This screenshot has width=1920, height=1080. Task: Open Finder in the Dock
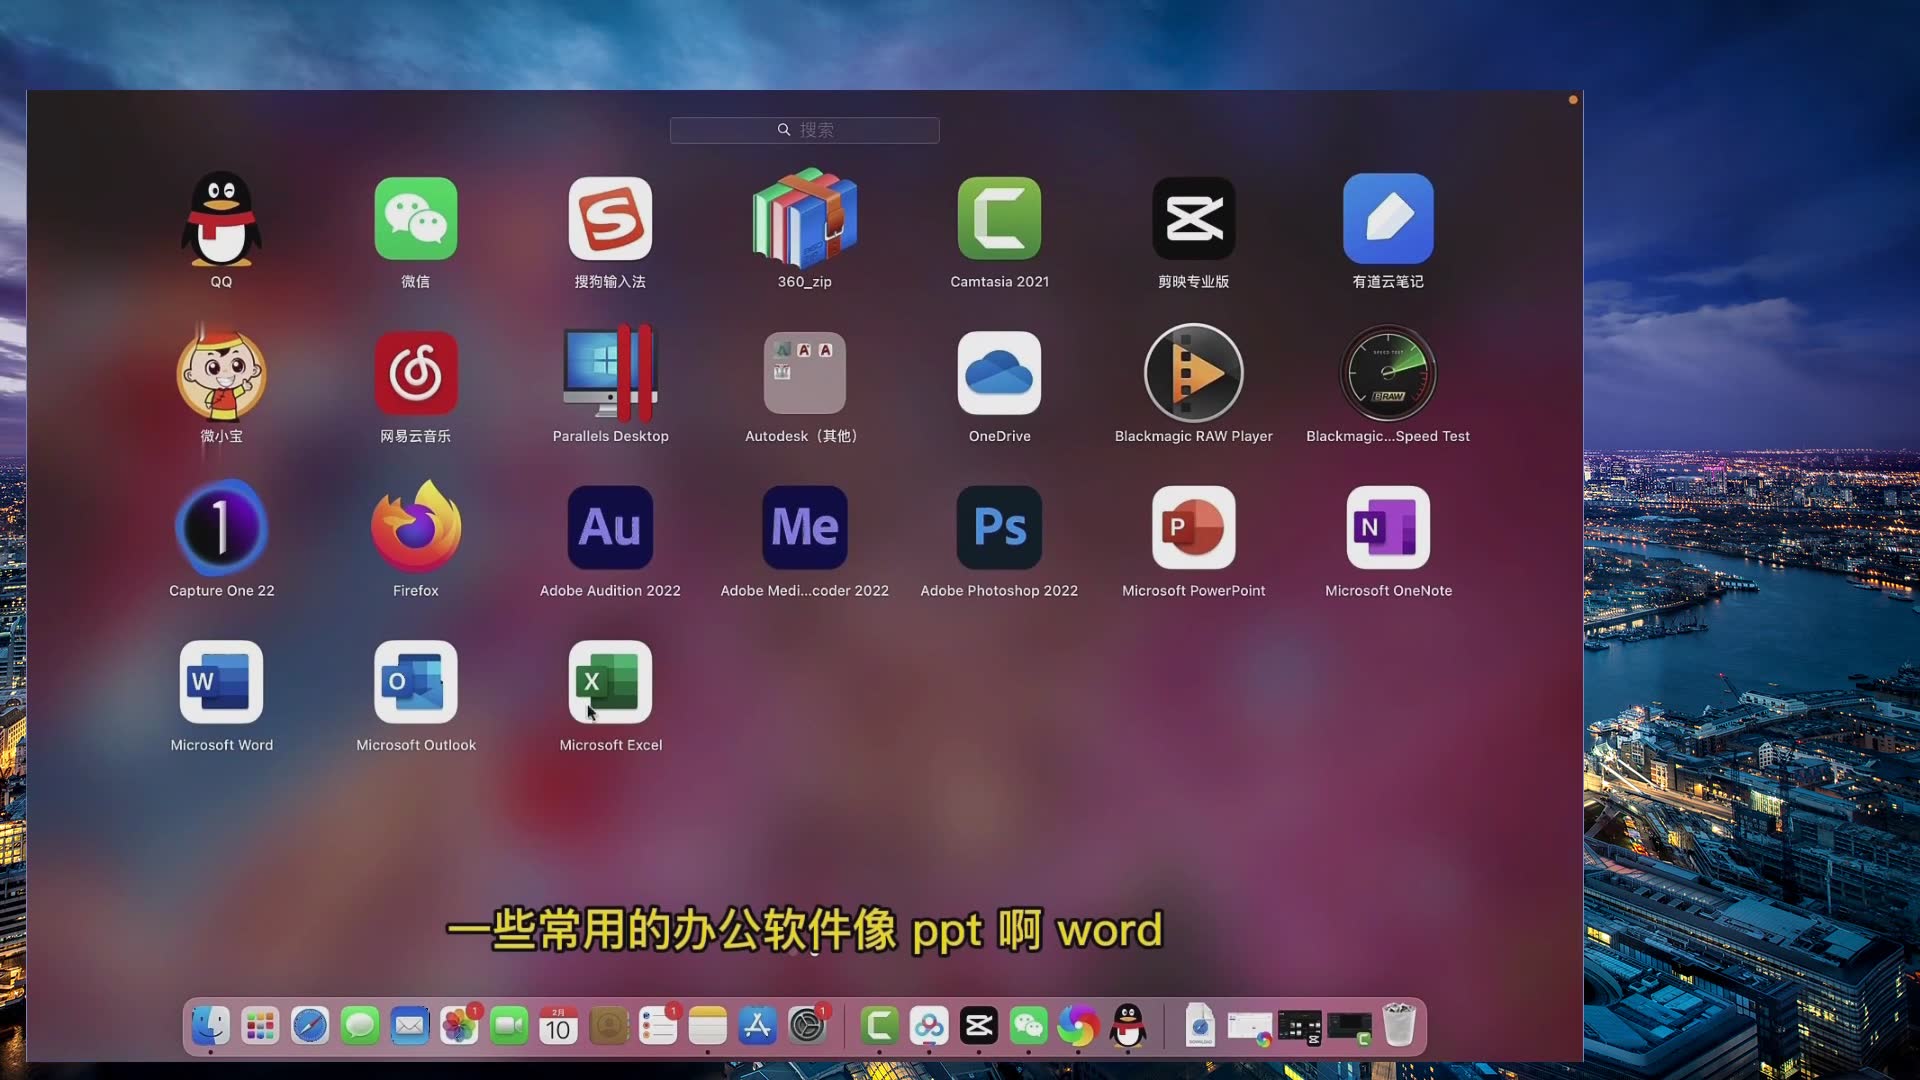click(210, 1025)
